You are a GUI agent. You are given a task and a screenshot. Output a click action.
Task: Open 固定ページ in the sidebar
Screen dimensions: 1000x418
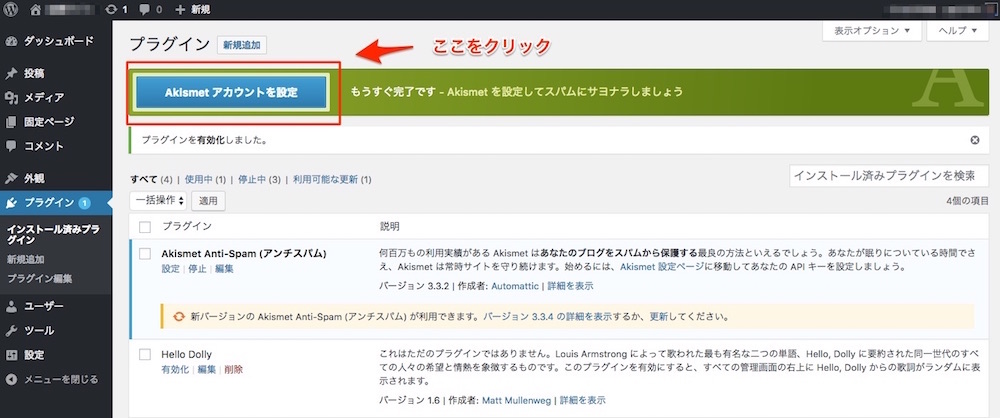pos(55,122)
